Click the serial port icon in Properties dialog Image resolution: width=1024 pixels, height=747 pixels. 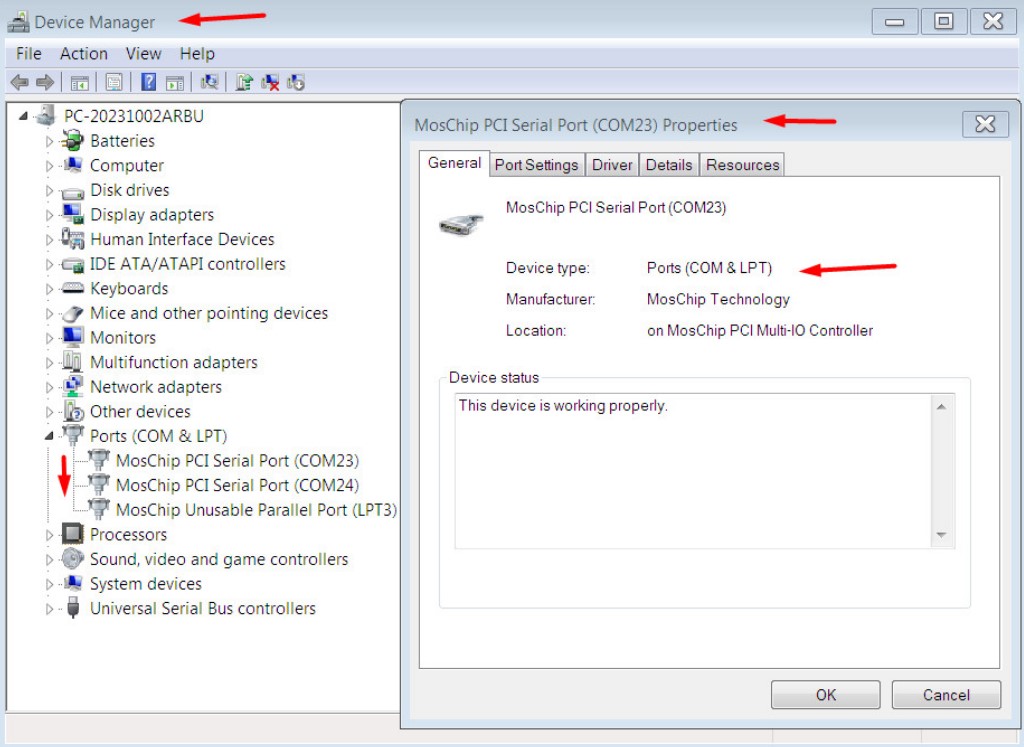click(x=461, y=225)
